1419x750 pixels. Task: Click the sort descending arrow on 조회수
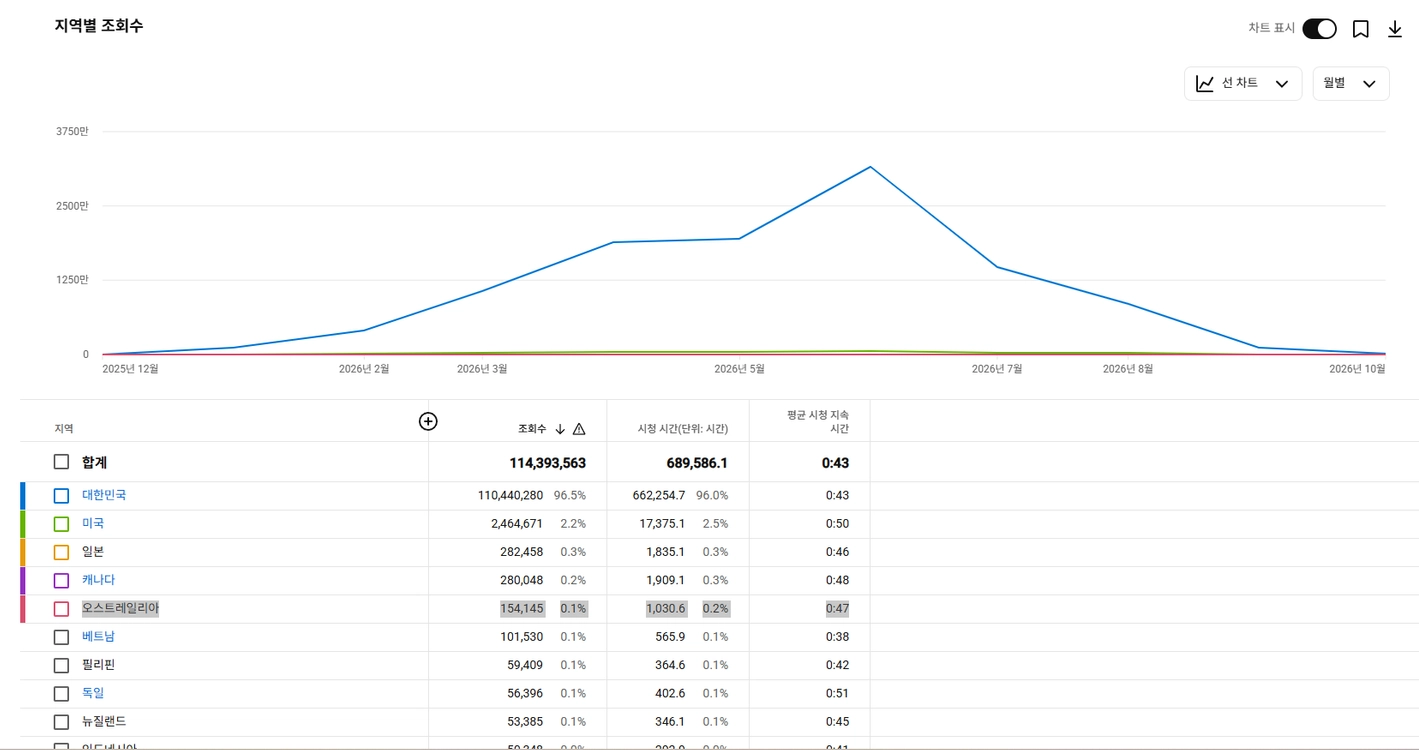(x=560, y=429)
